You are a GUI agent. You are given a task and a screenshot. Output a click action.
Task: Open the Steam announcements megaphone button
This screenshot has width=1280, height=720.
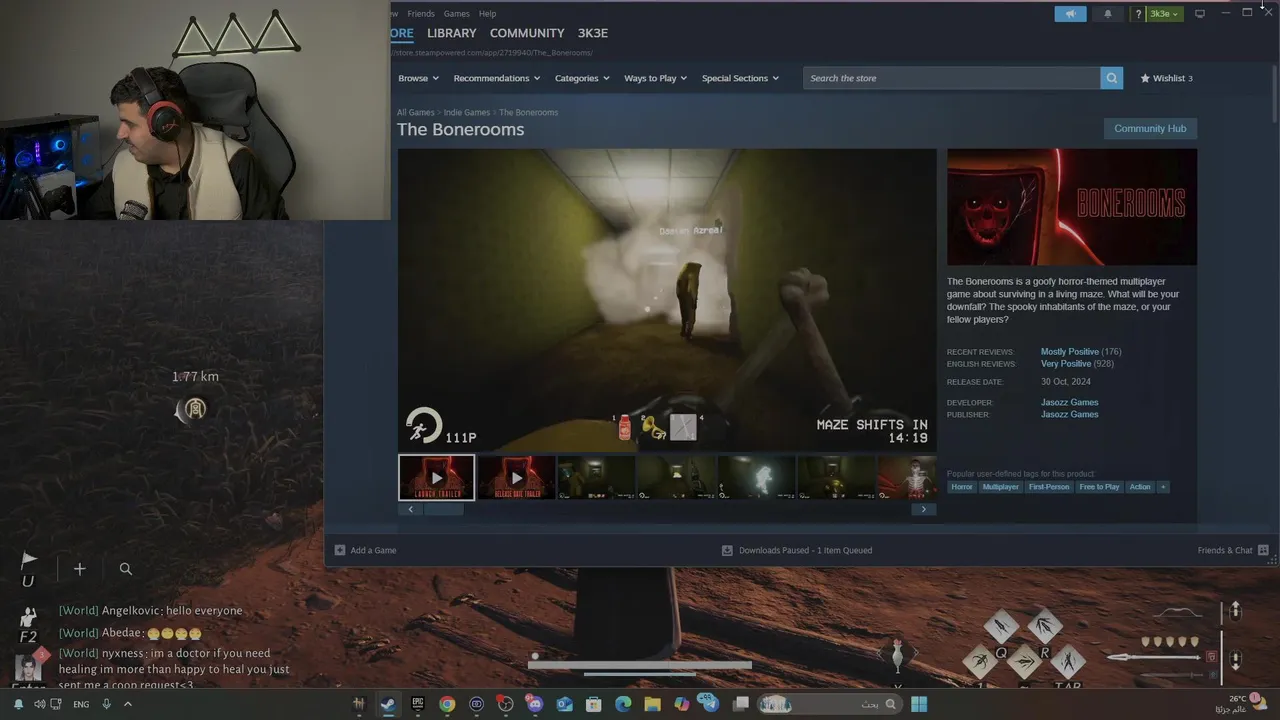[x=1070, y=14]
